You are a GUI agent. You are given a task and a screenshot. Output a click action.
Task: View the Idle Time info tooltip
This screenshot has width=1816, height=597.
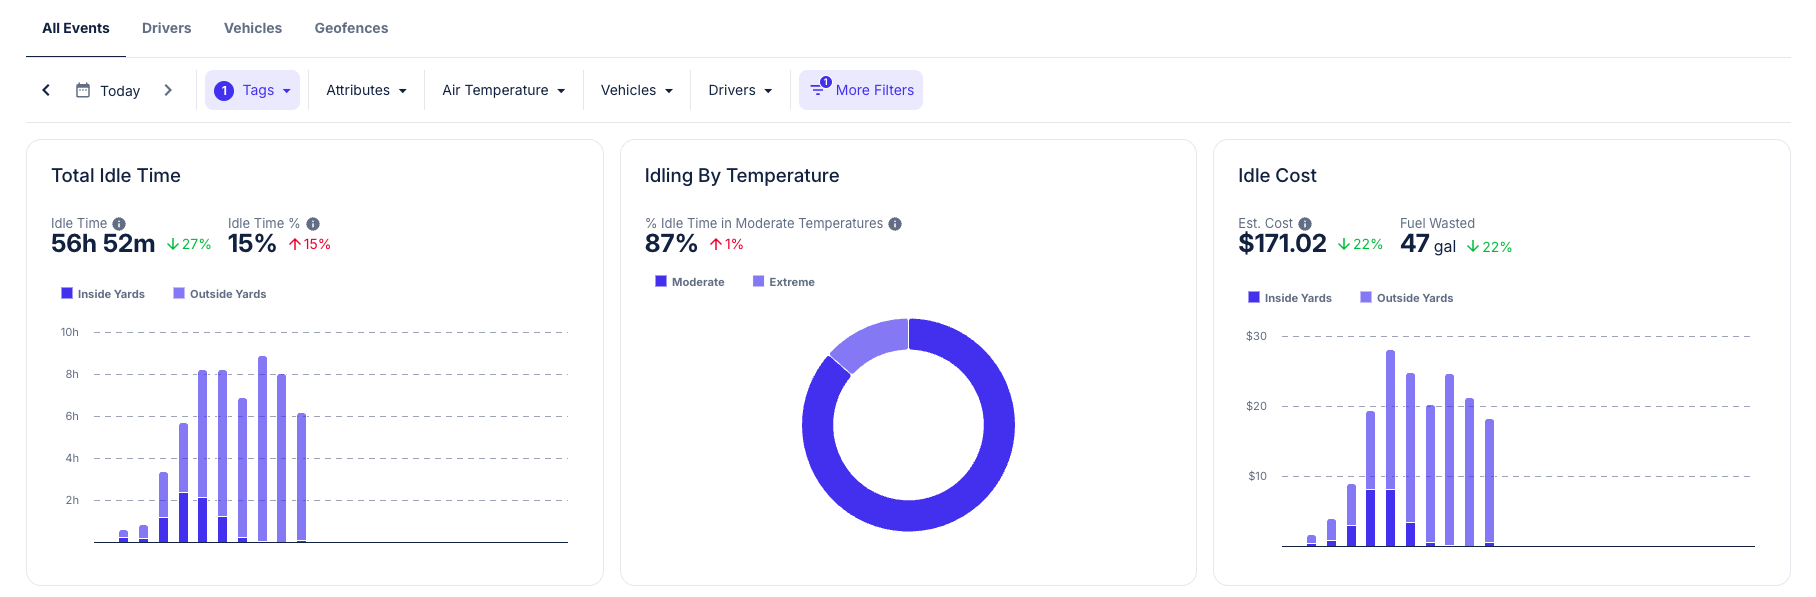coord(121,223)
